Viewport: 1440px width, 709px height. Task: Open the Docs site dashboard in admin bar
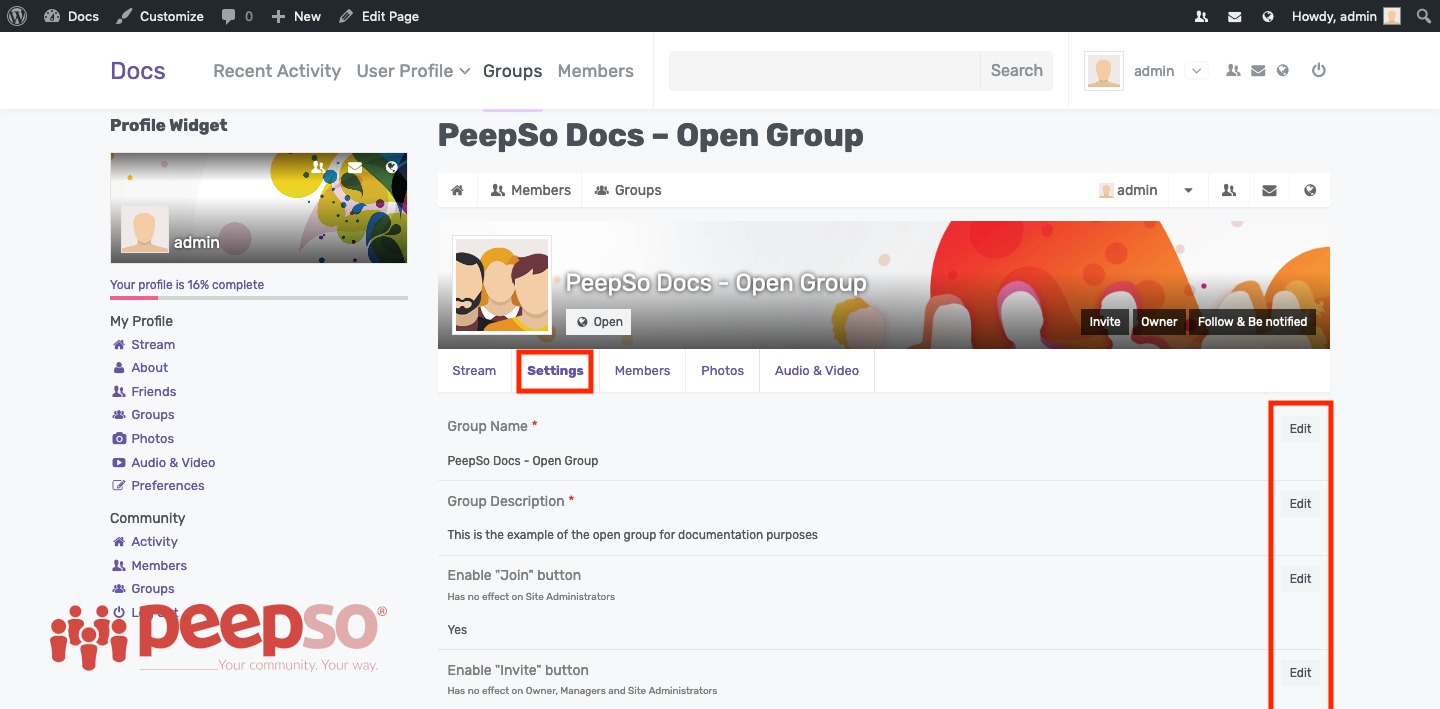click(x=71, y=16)
